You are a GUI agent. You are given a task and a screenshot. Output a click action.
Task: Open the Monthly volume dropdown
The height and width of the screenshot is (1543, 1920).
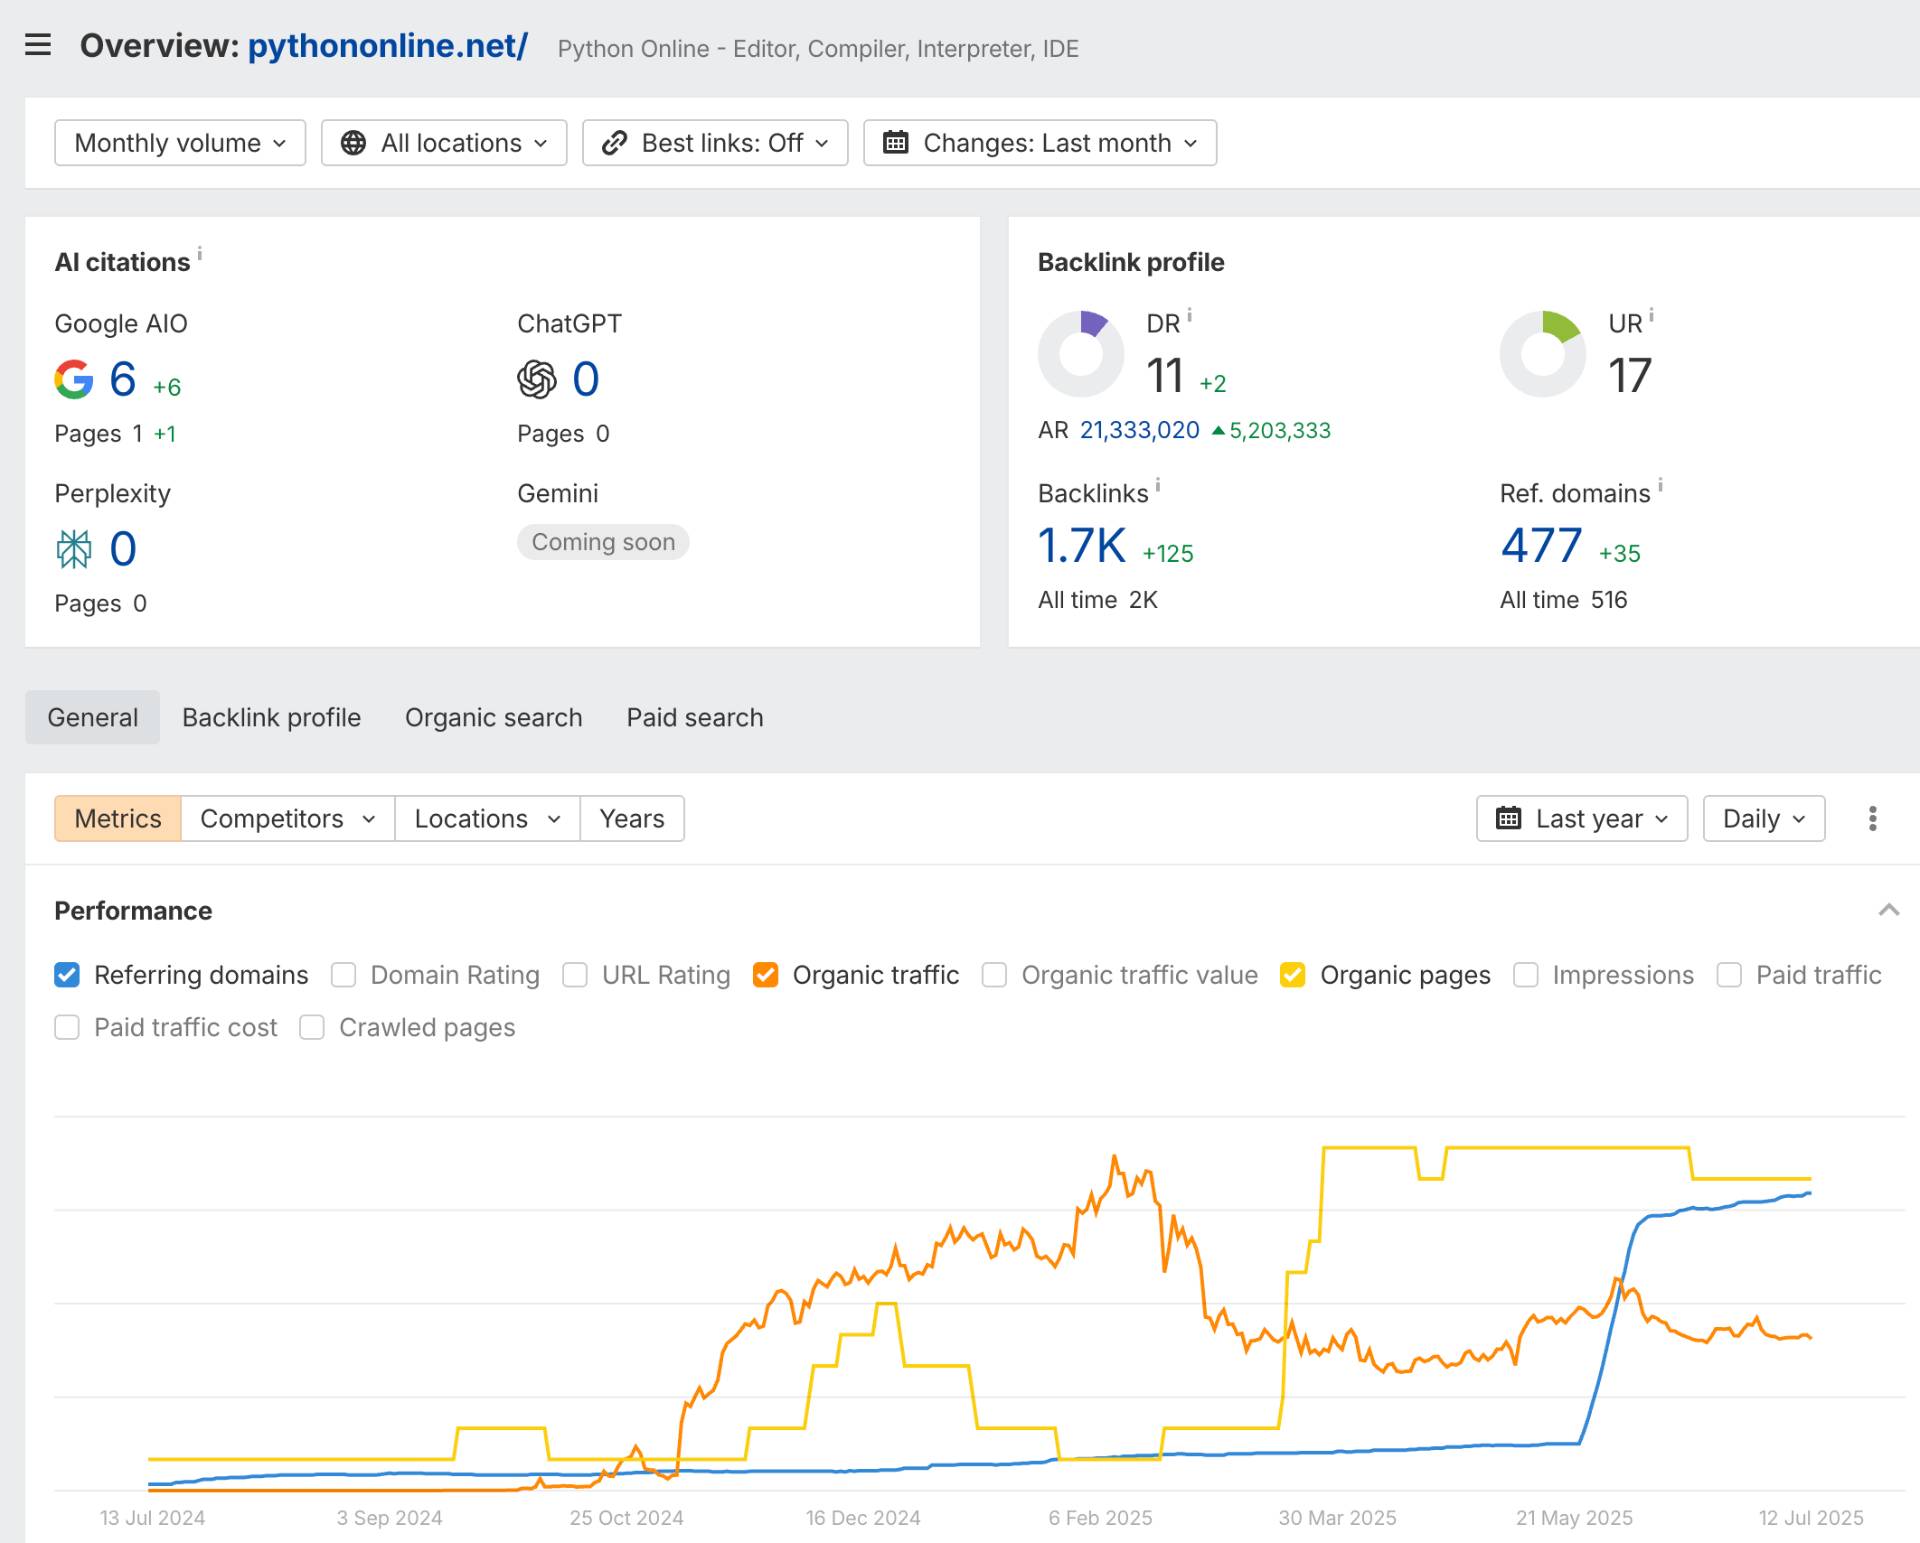180,143
